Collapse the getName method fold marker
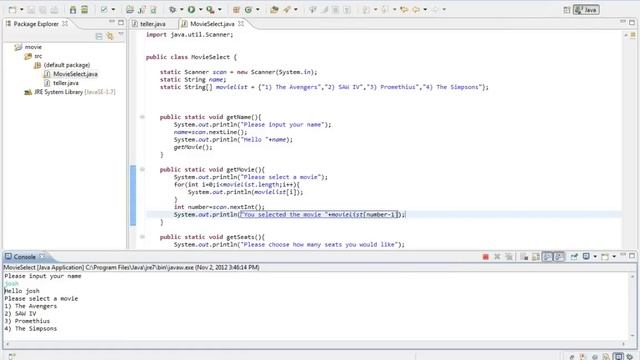Screen dimensions: 640x360 [x=142, y=117]
